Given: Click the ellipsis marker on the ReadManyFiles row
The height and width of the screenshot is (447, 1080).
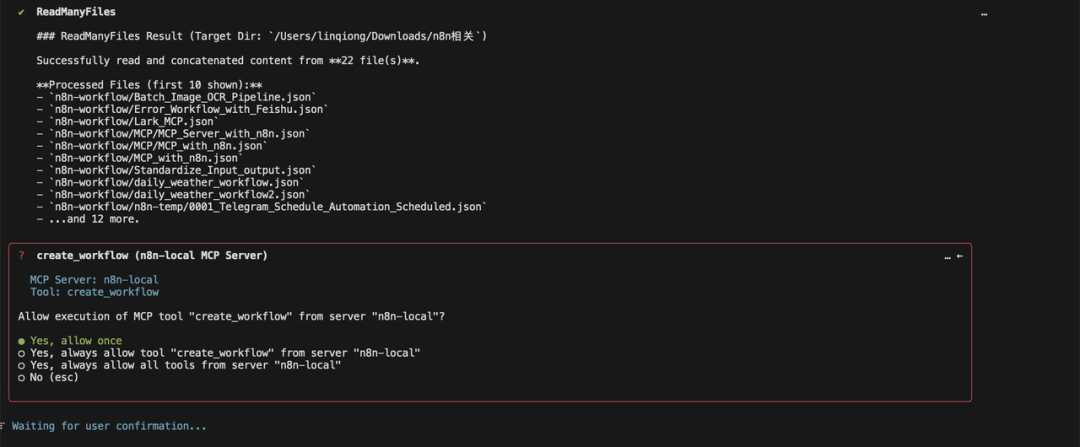Looking at the screenshot, I should [x=984, y=13].
